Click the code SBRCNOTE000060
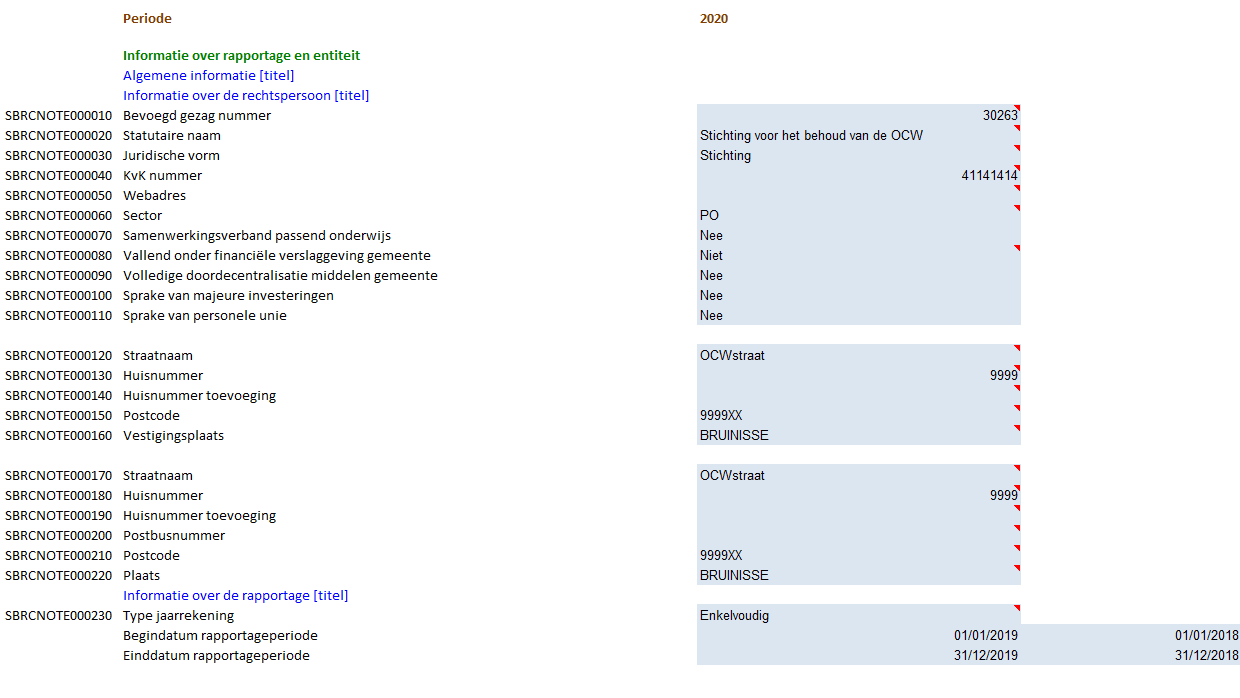This screenshot has width=1240, height=698. pyautogui.click(x=58, y=216)
